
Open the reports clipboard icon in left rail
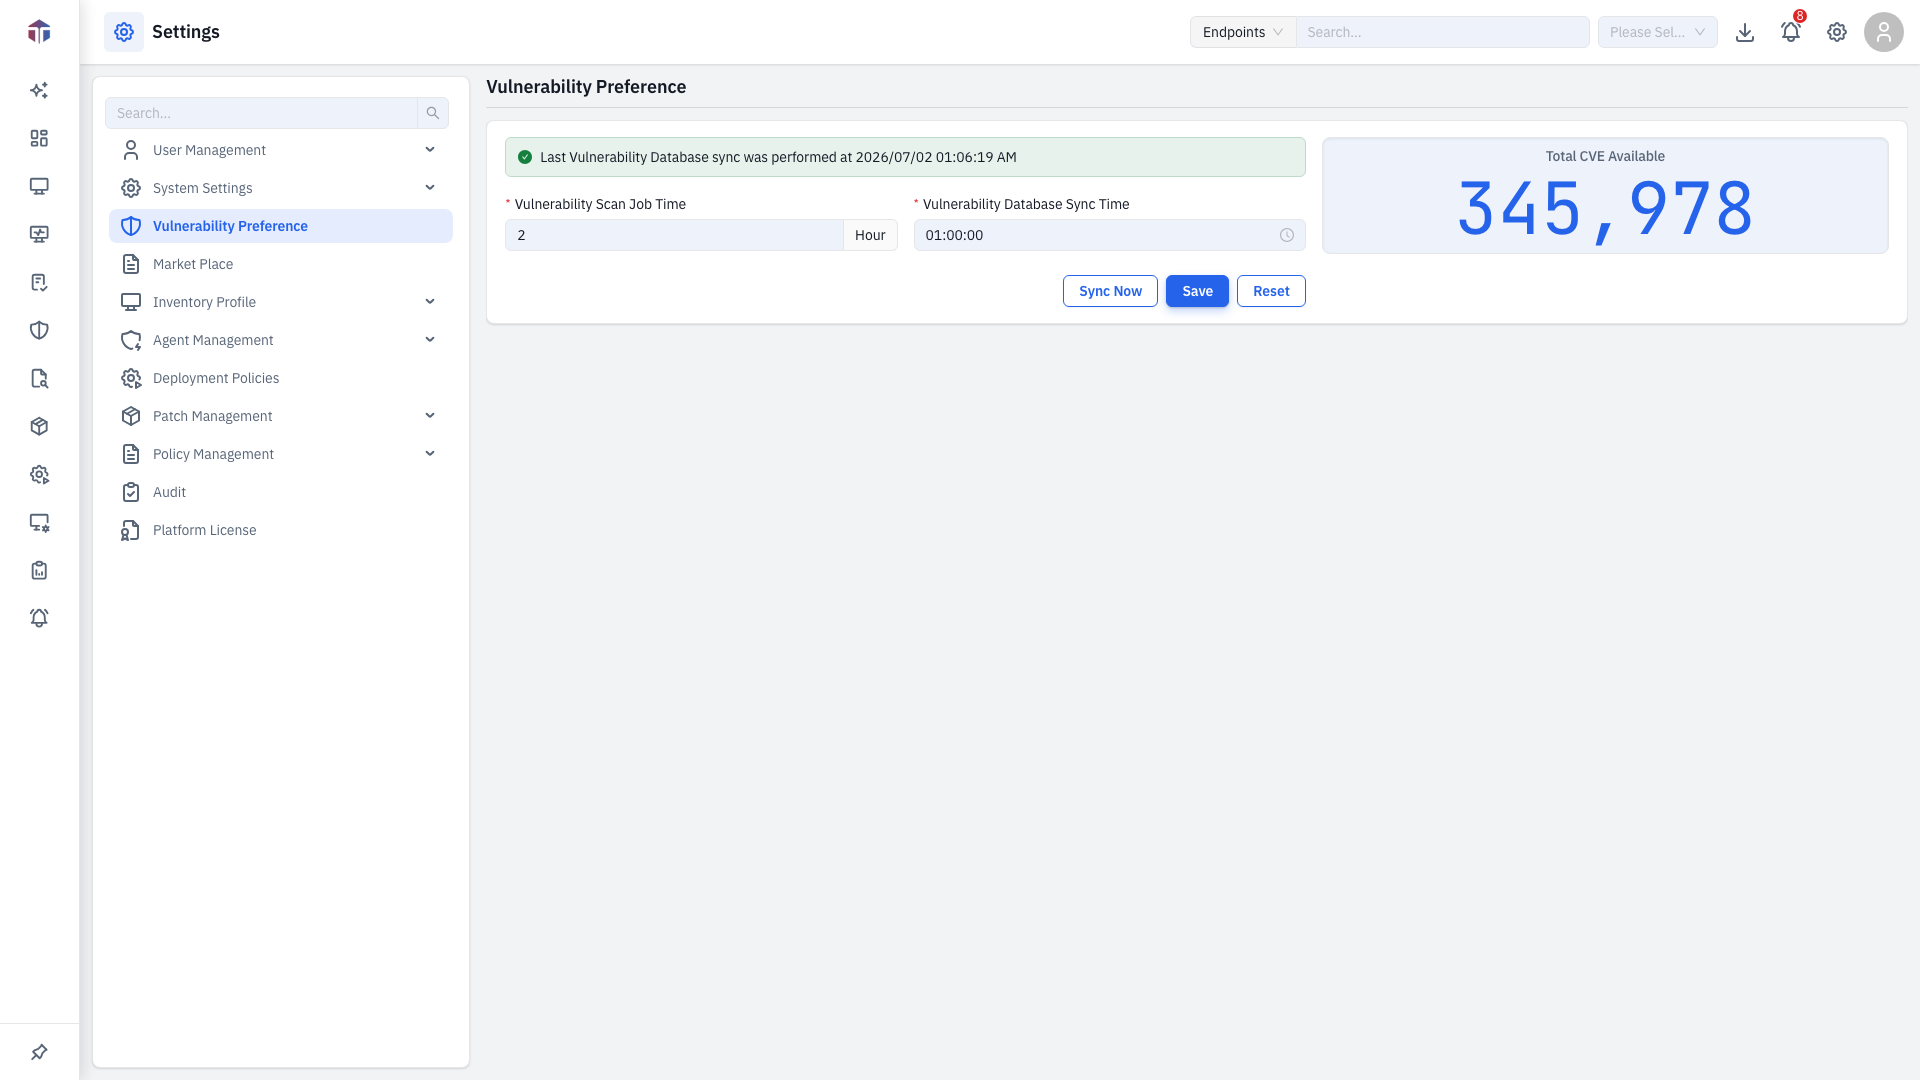[39, 570]
